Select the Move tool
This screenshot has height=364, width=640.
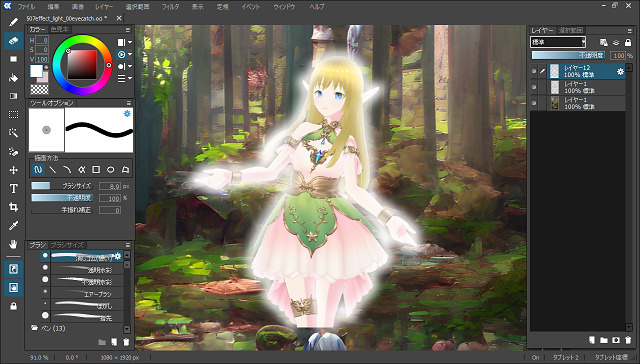click(x=13, y=170)
